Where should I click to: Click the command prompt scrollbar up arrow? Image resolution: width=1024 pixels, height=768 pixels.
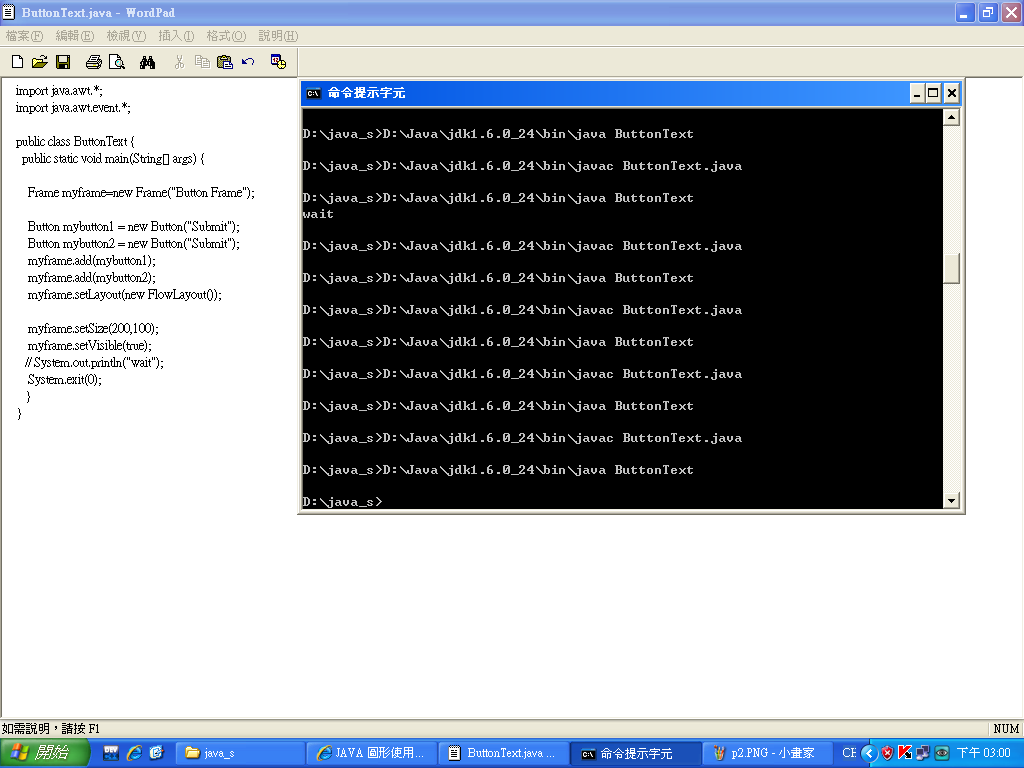click(x=952, y=118)
